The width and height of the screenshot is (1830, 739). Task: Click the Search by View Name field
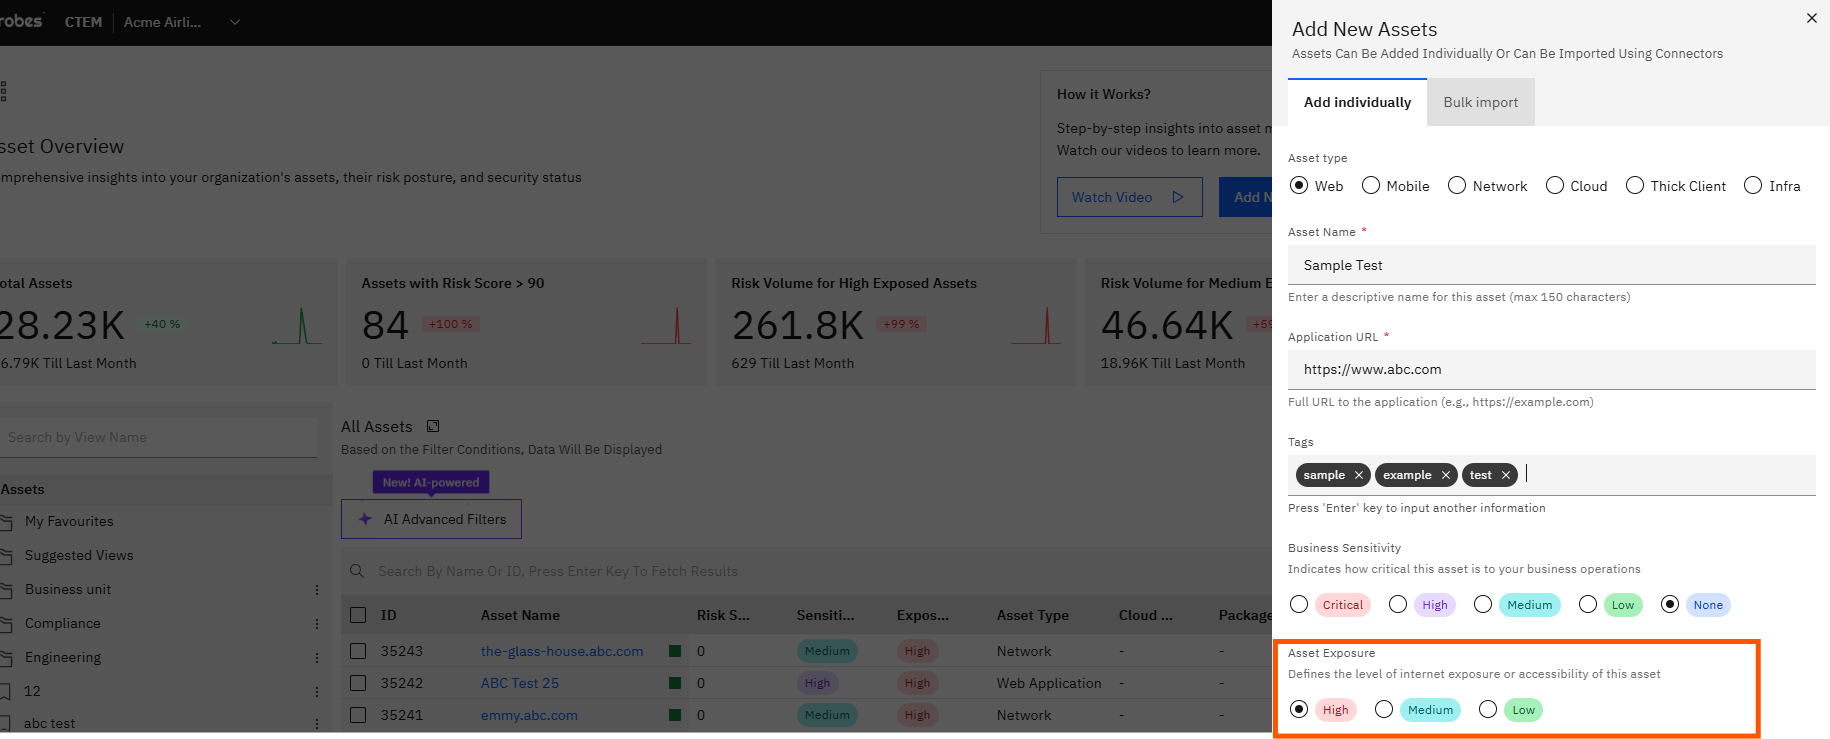point(158,437)
